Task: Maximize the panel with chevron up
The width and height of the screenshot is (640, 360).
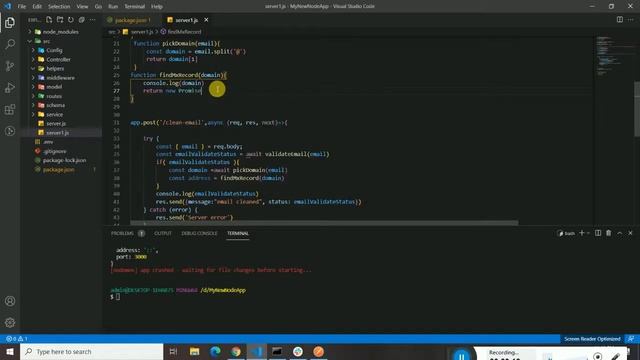Action: 620,233
